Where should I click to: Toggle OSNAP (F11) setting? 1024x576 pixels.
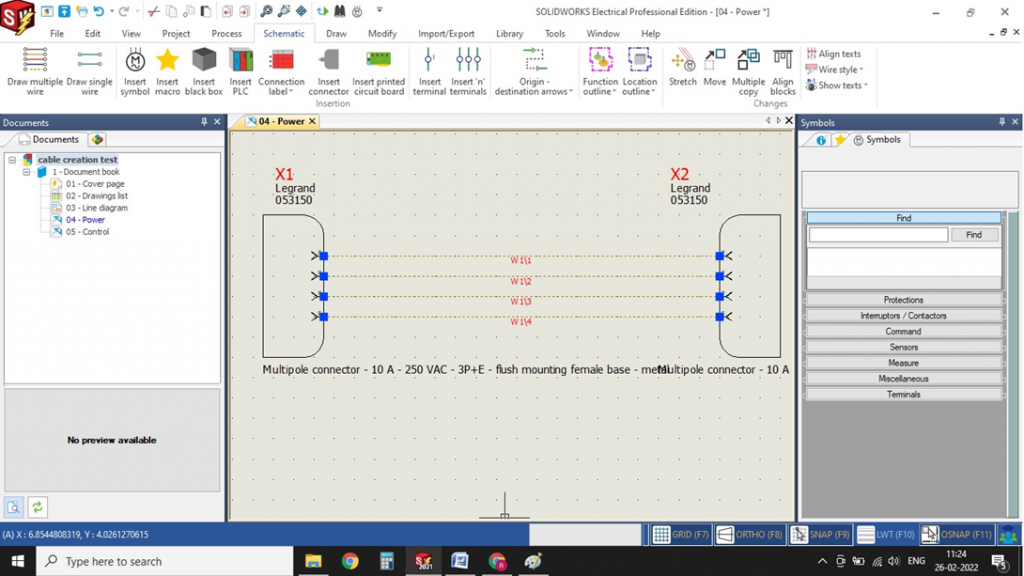pyautogui.click(x=957, y=535)
